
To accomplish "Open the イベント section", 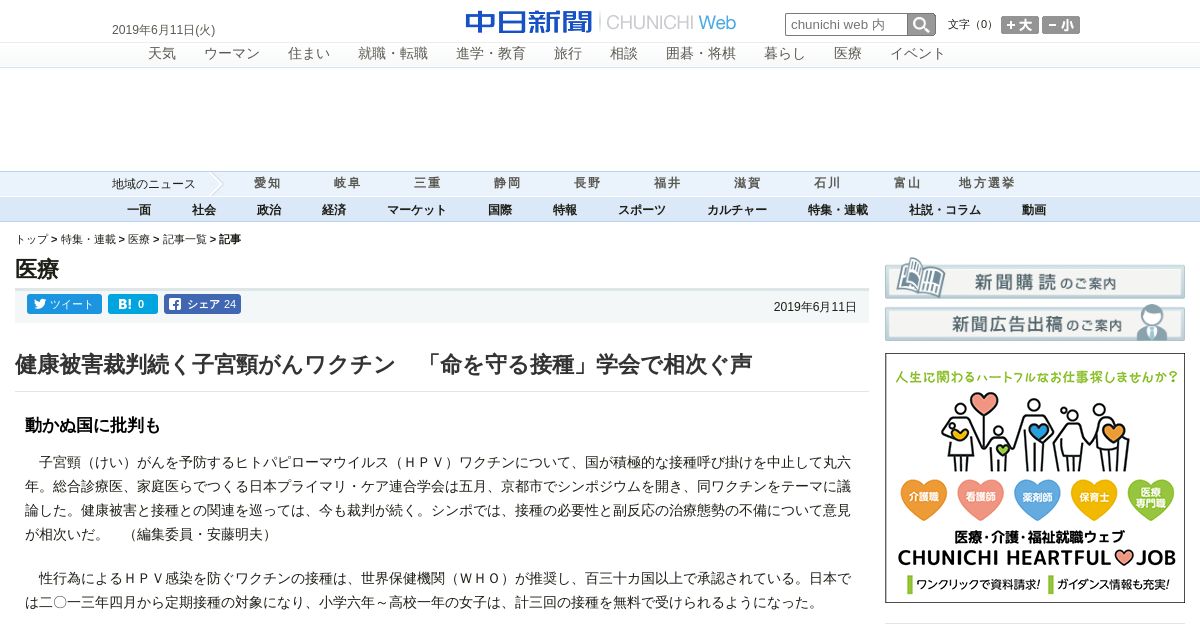I will [918, 54].
